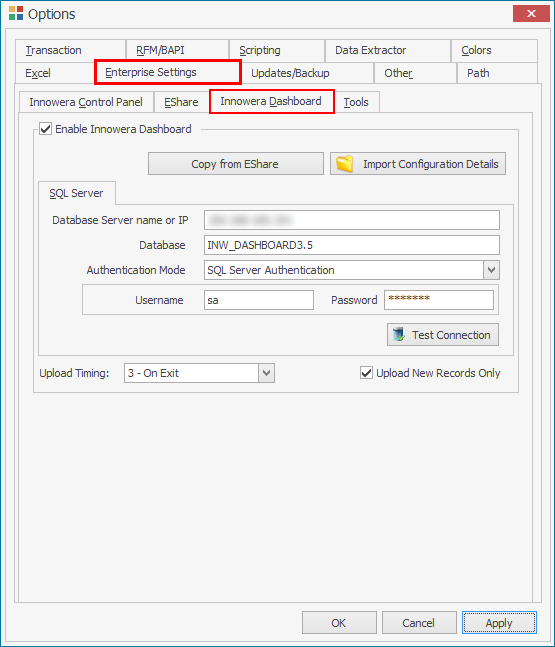555x647 pixels.
Task: Click the Username field containing sa
Action: coord(259,300)
